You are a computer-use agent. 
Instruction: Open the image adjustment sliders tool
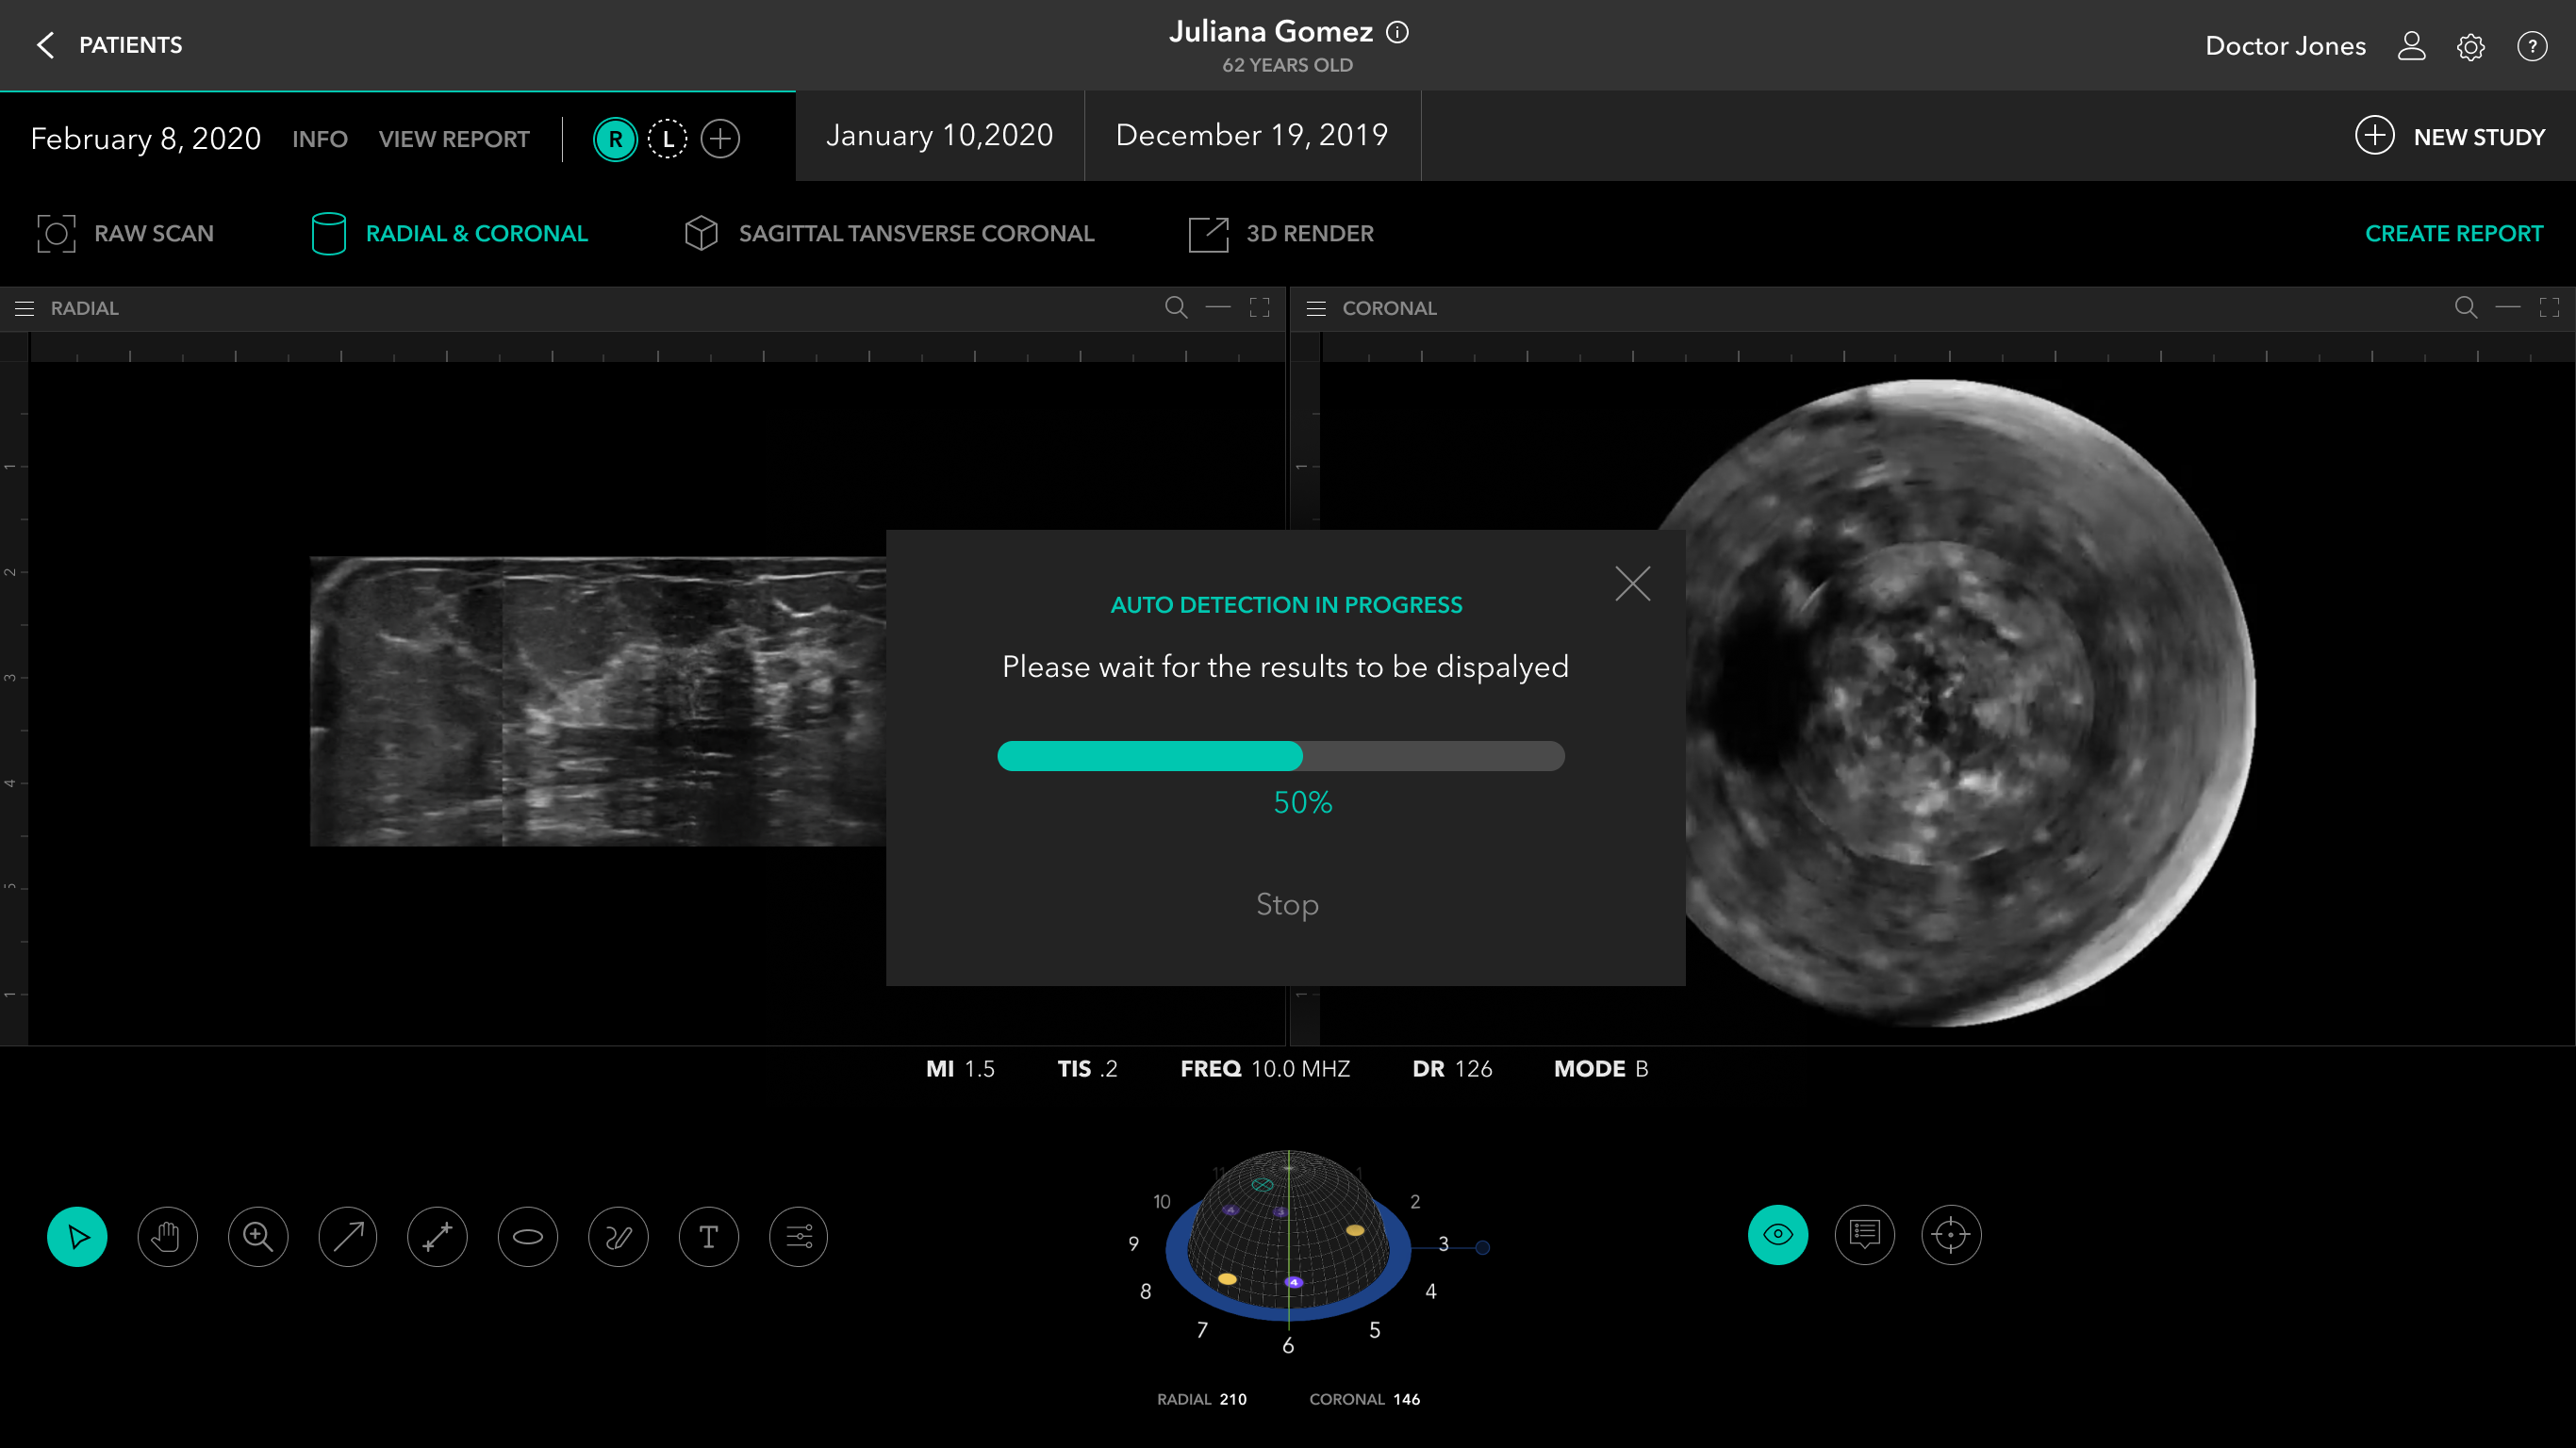(x=798, y=1237)
